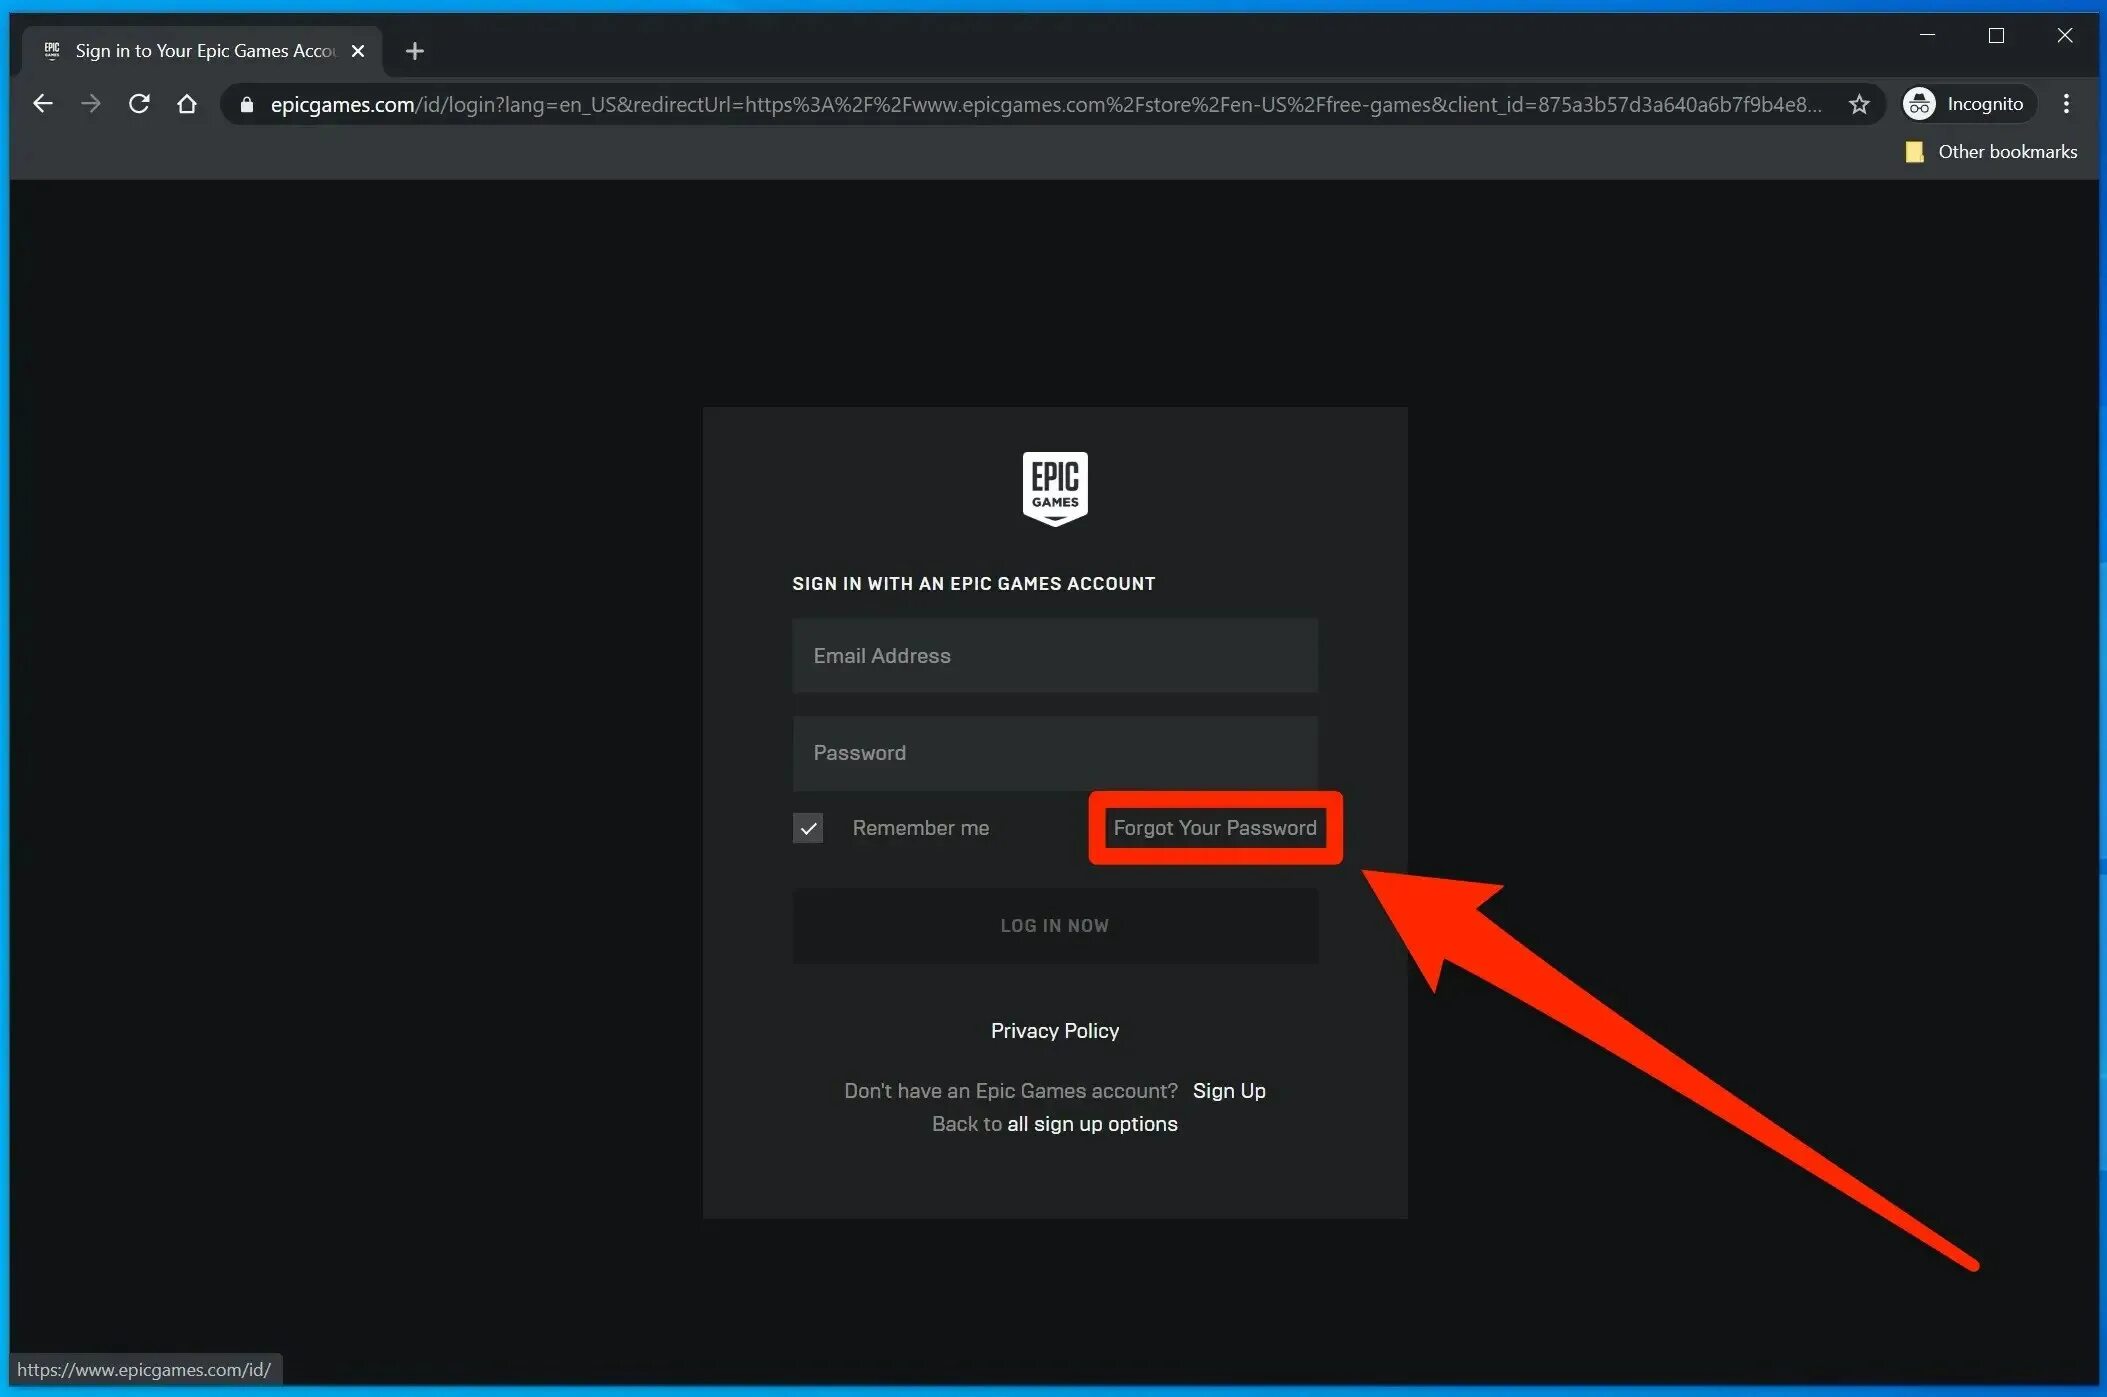Image resolution: width=2107 pixels, height=1397 pixels.
Task: Click the Incognito profile icon
Action: coord(1920,103)
